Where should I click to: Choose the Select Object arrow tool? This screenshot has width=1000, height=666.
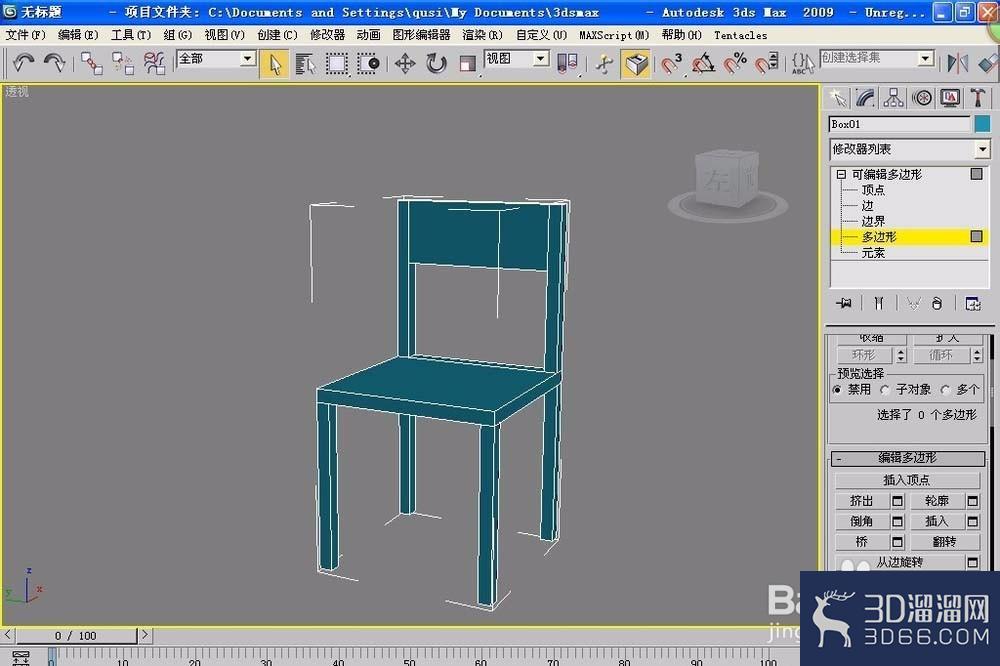275,64
